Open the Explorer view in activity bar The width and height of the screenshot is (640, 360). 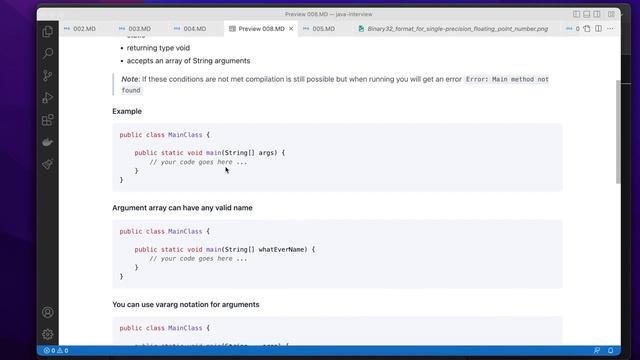(48, 31)
